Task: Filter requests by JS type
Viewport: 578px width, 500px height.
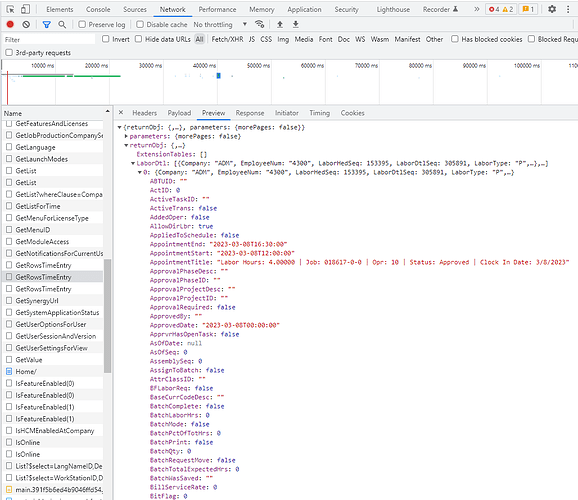Action: point(252,39)
